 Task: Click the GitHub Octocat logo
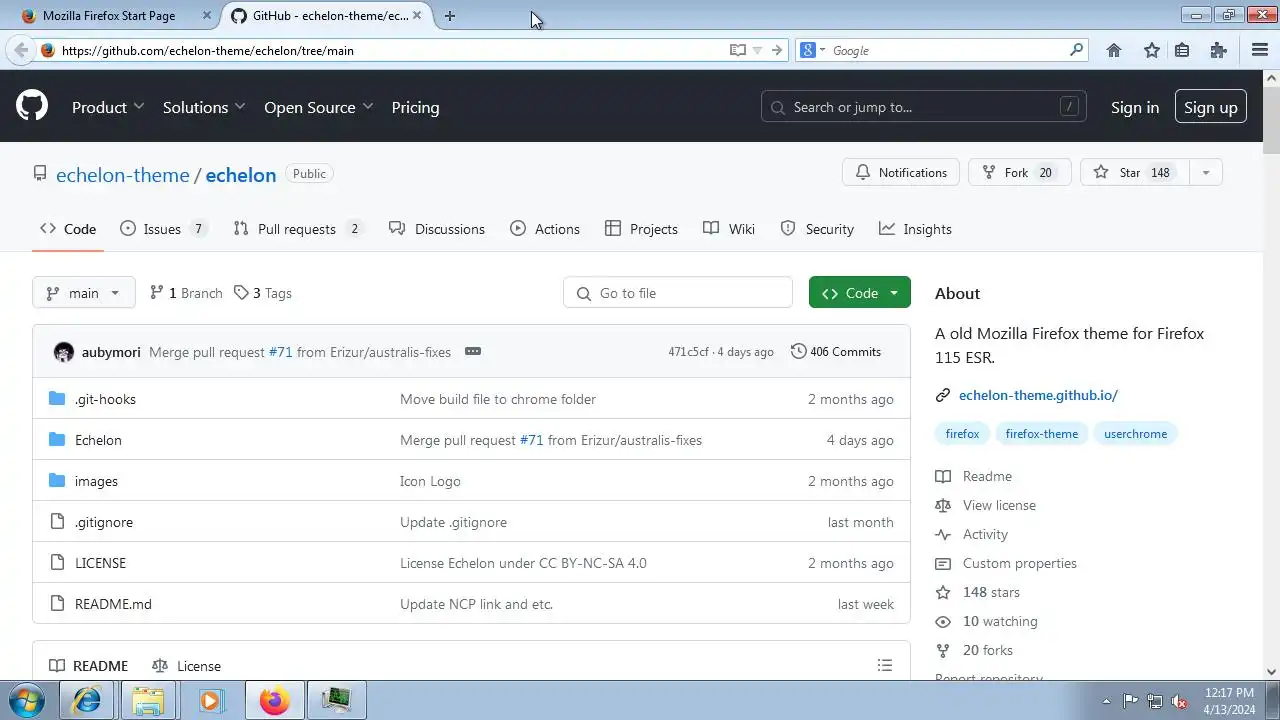pos(32,106)
